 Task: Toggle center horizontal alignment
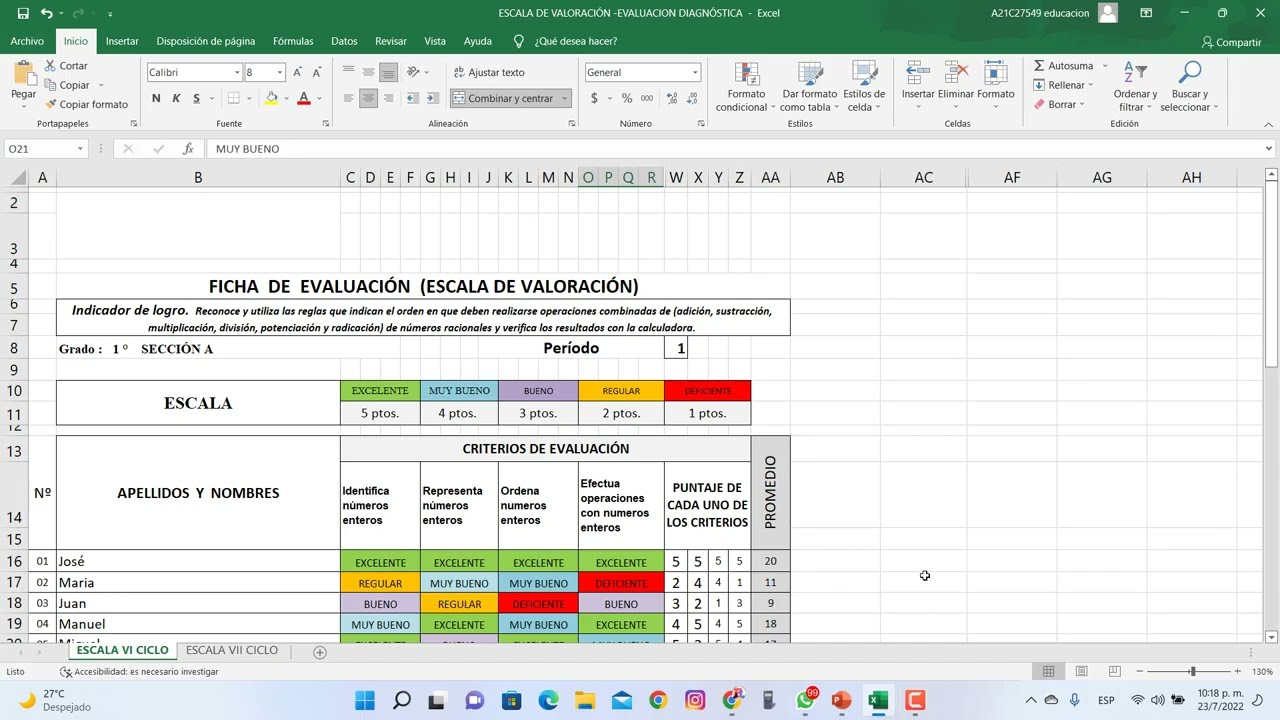(x=368, y=98)
